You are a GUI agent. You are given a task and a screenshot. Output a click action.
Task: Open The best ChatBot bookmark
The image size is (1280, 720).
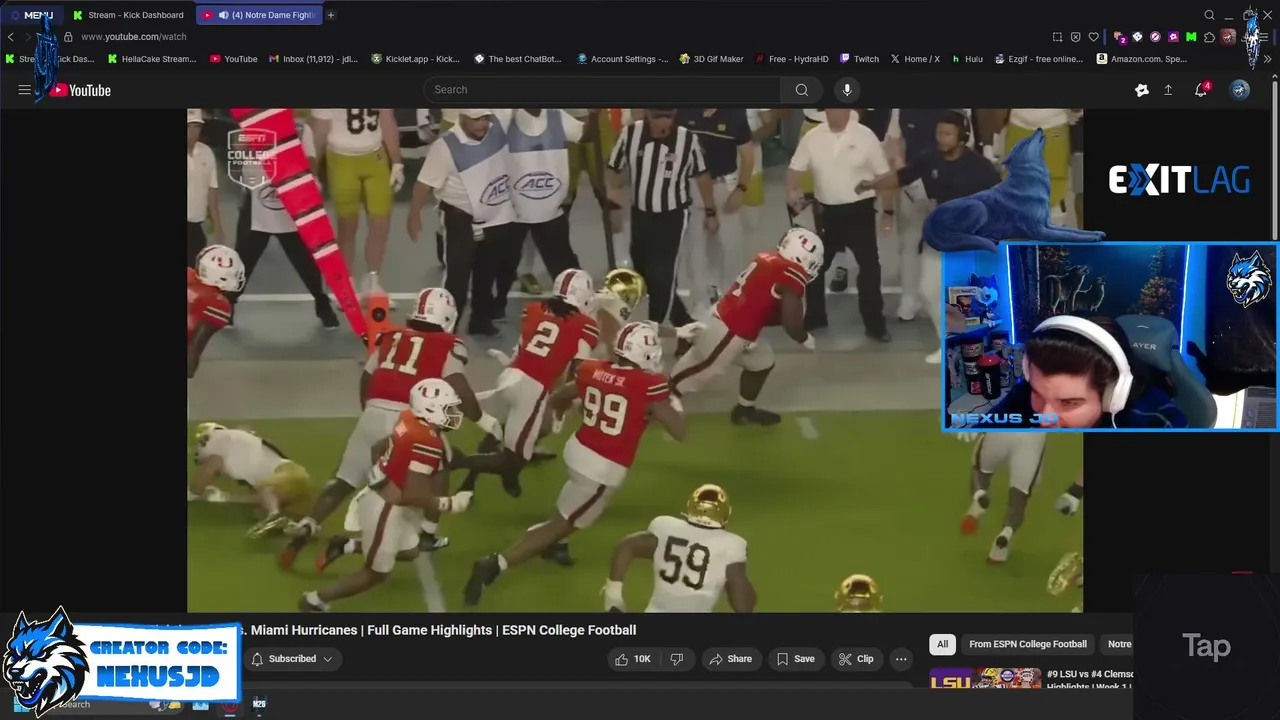(518, 59)
